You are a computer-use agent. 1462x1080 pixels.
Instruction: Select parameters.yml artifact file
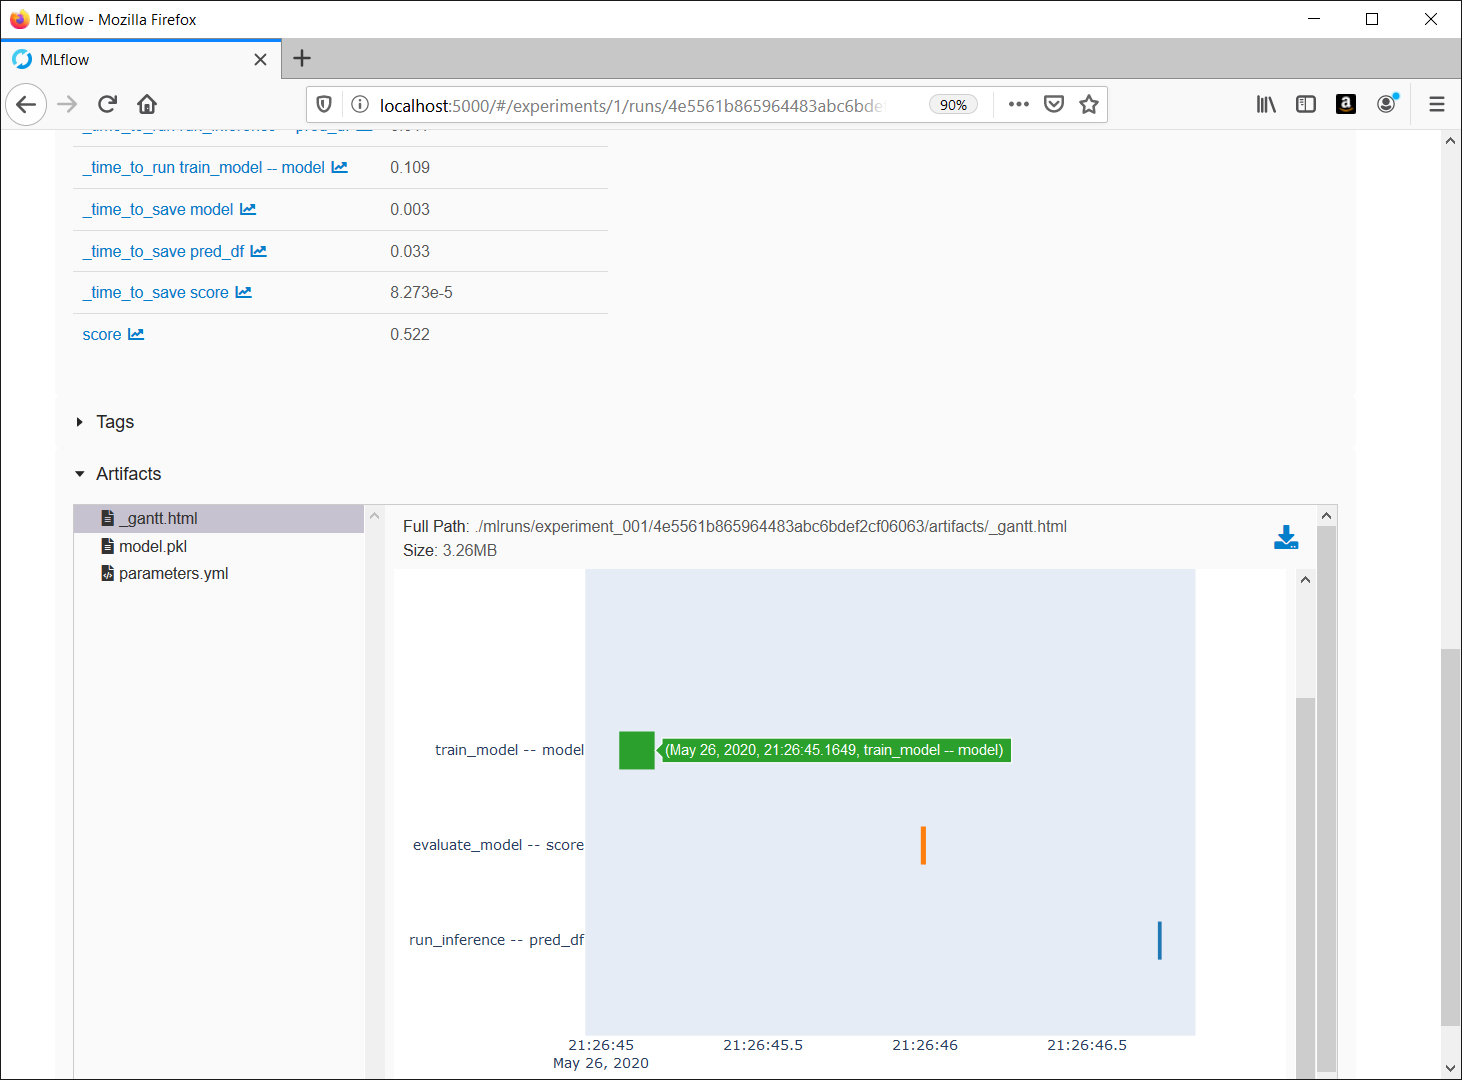(x=173, y=573)
